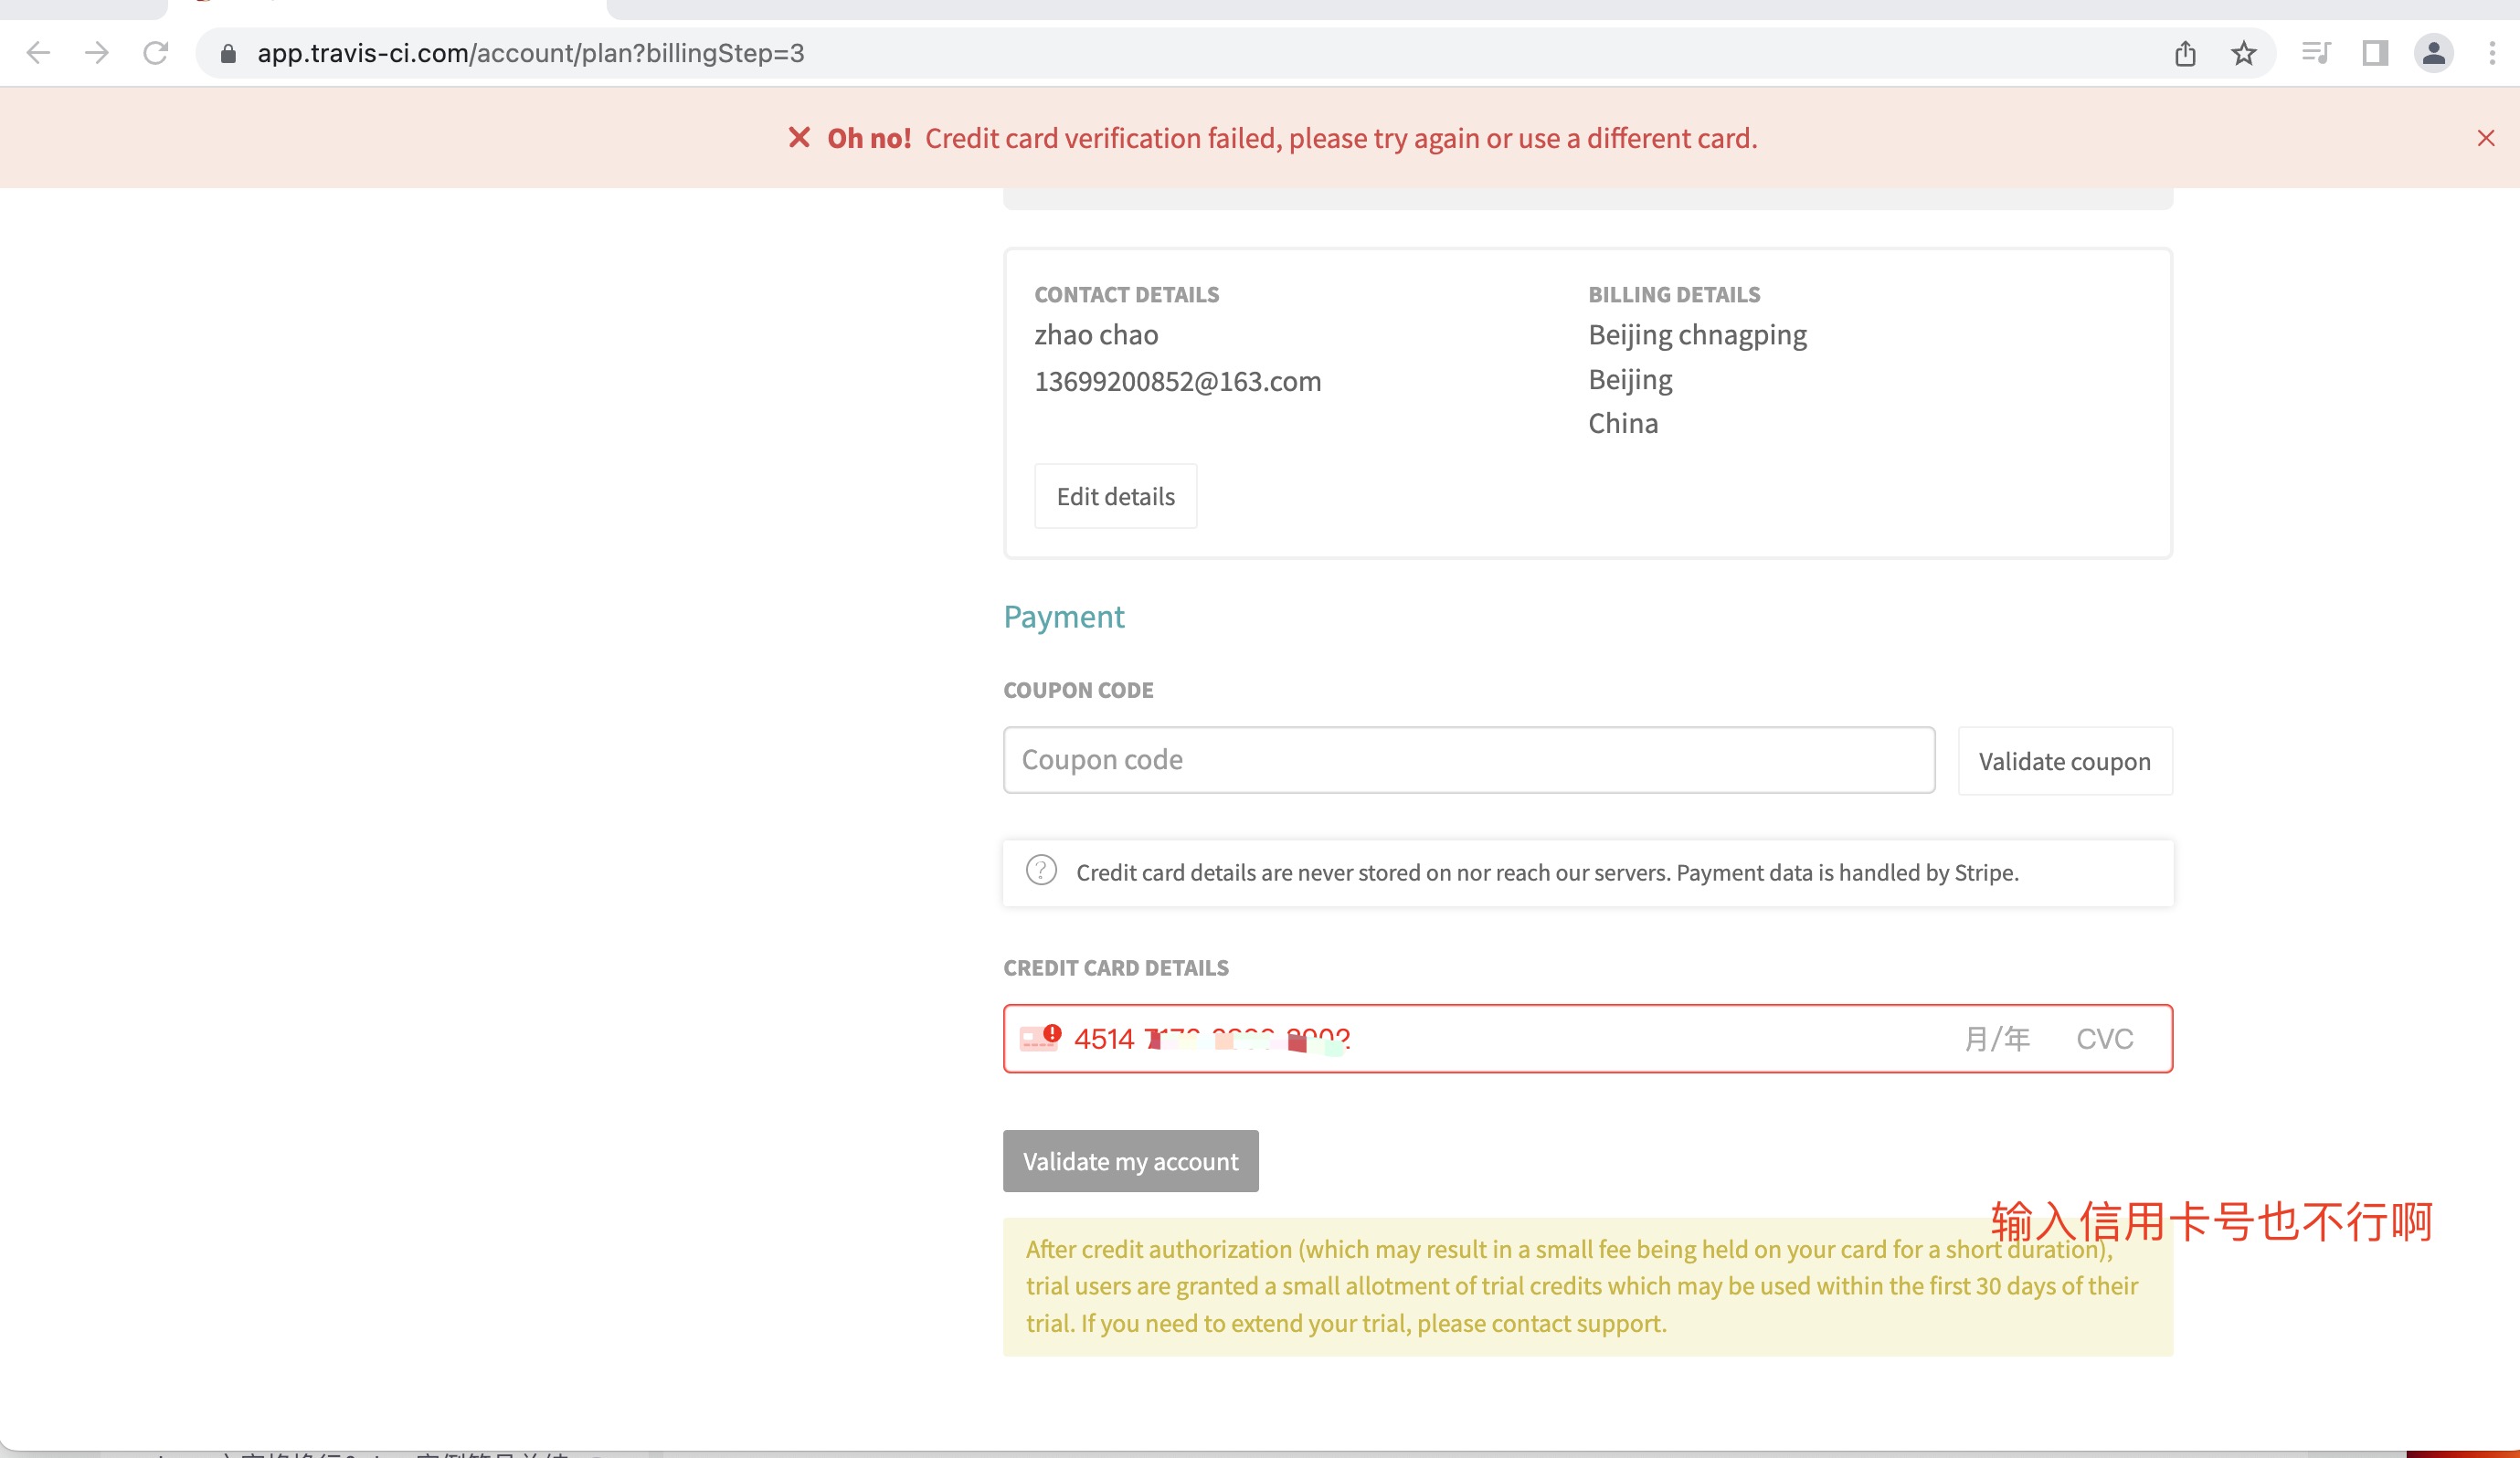Open the browser share page icon
The image size is (2520, 1458).
(x=2185, y=53)
